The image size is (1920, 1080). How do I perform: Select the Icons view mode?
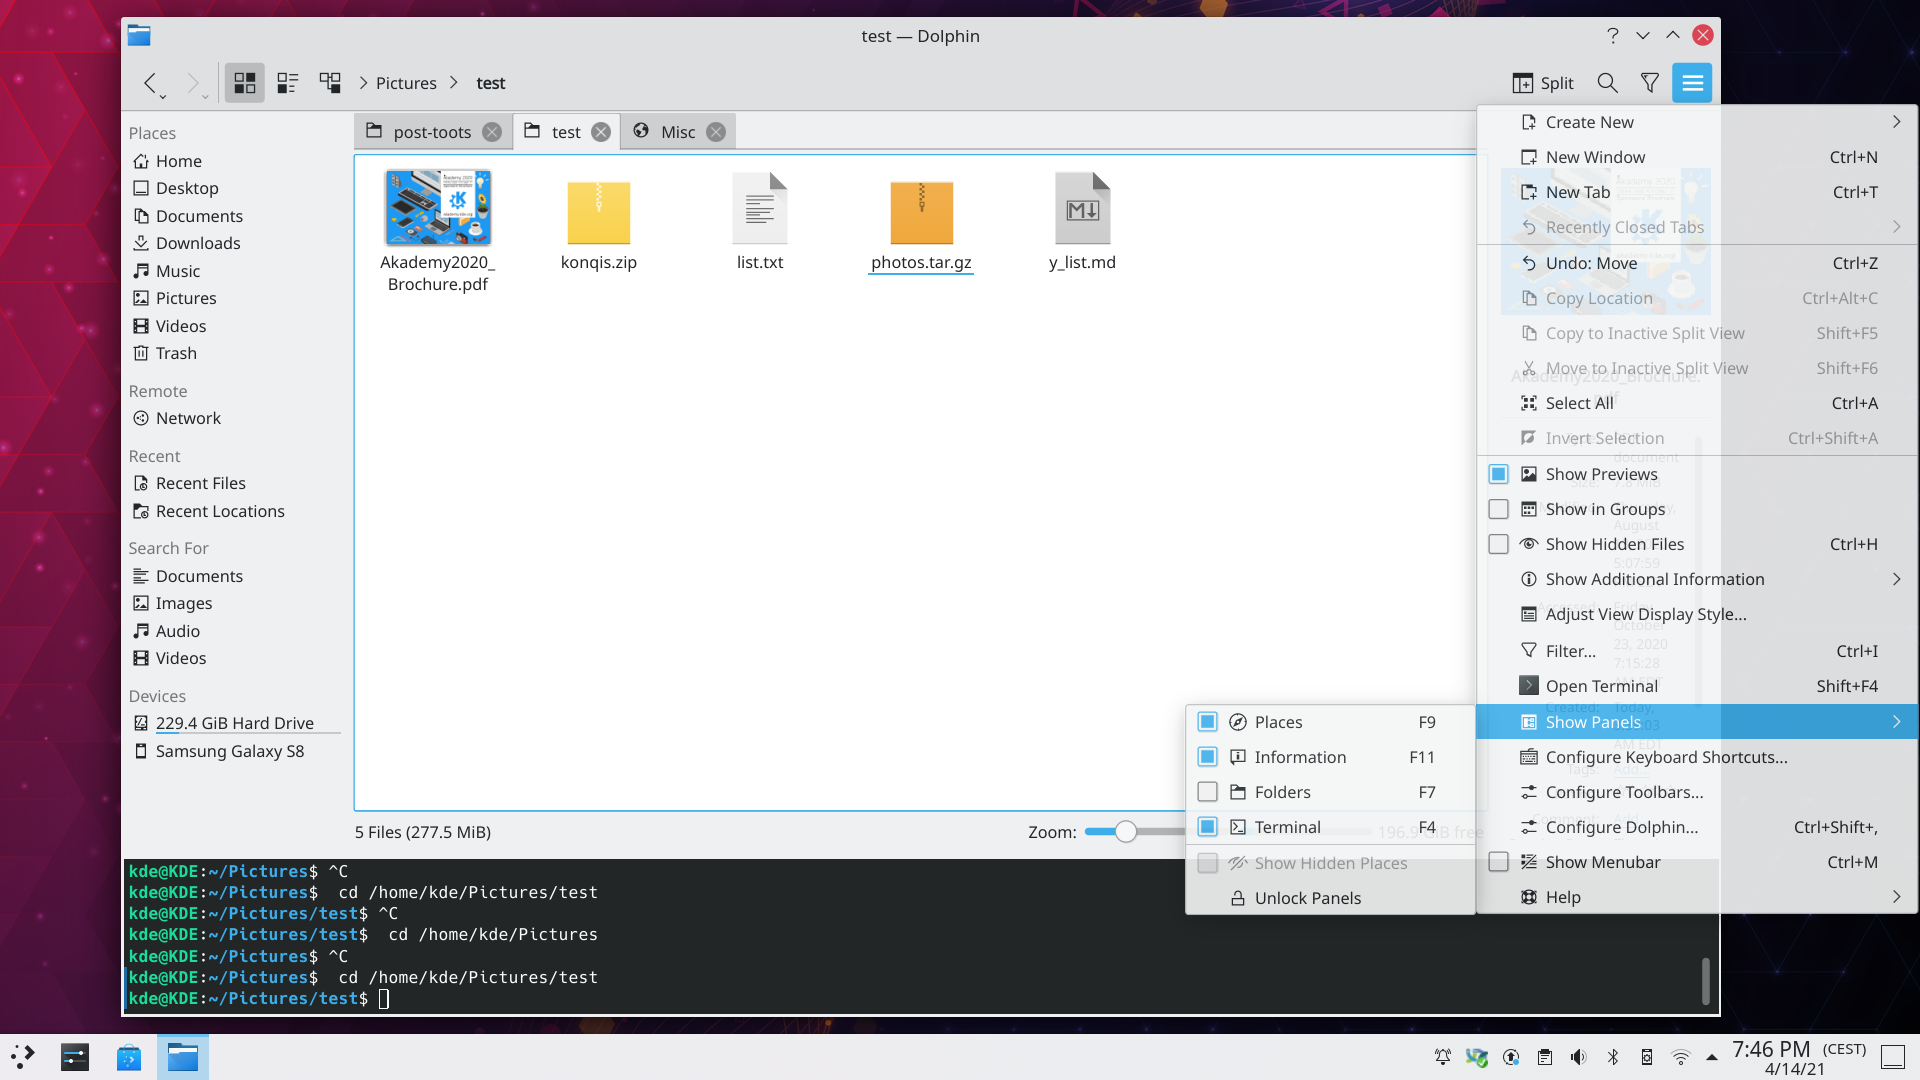coord(243,82)
